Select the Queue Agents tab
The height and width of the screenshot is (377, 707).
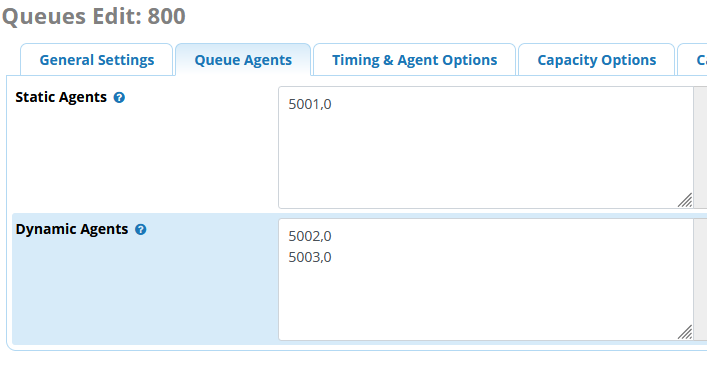click(243, 60)
